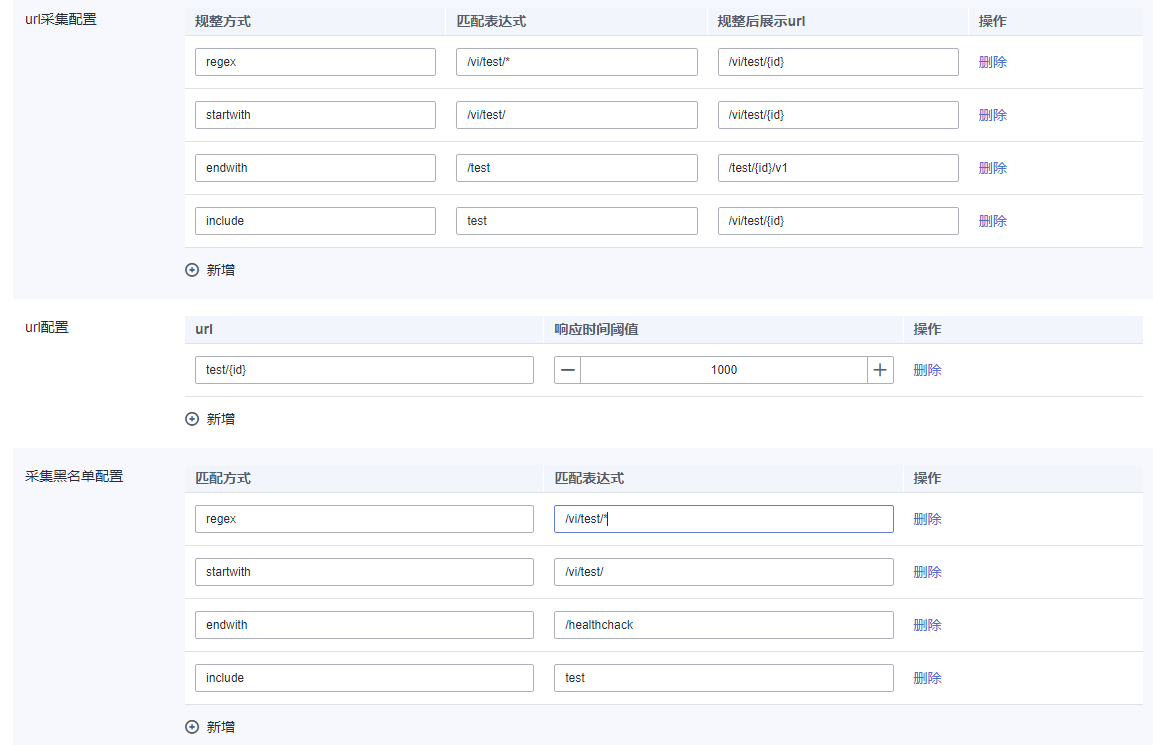Image resolution: width=1153 pixels, height=745 pixels.
Task: Click the 1000 threshold value field
Action: (723, 370)
